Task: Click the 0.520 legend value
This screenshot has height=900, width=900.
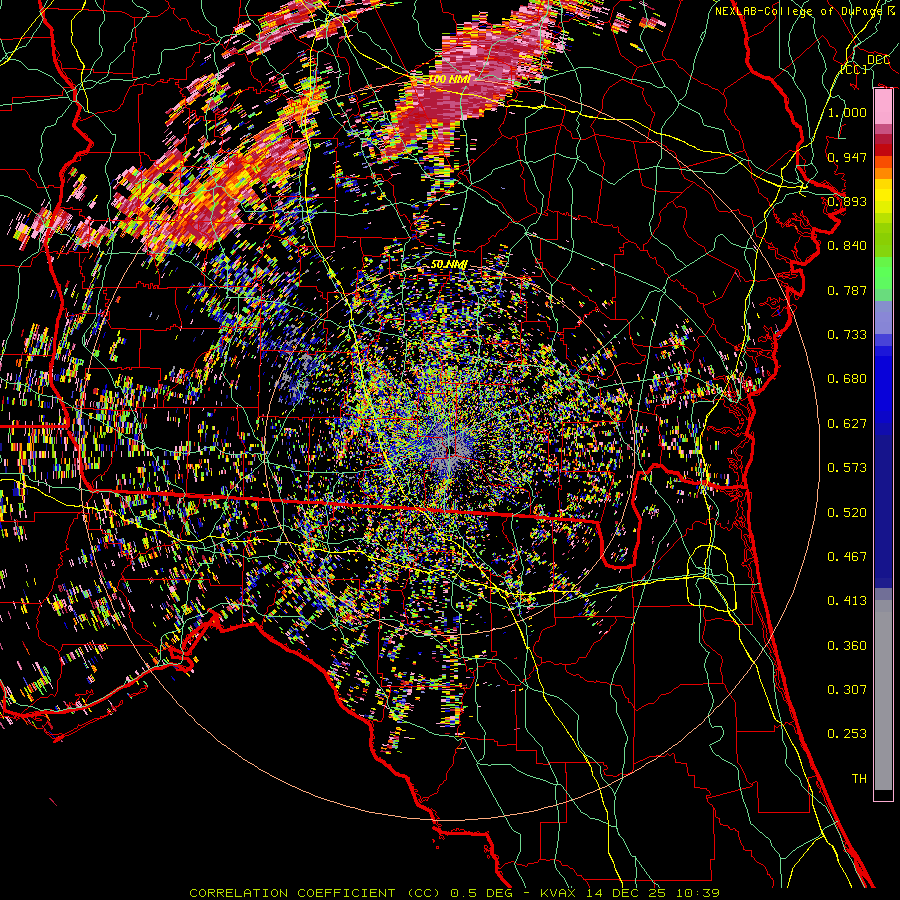Action: 847,513
